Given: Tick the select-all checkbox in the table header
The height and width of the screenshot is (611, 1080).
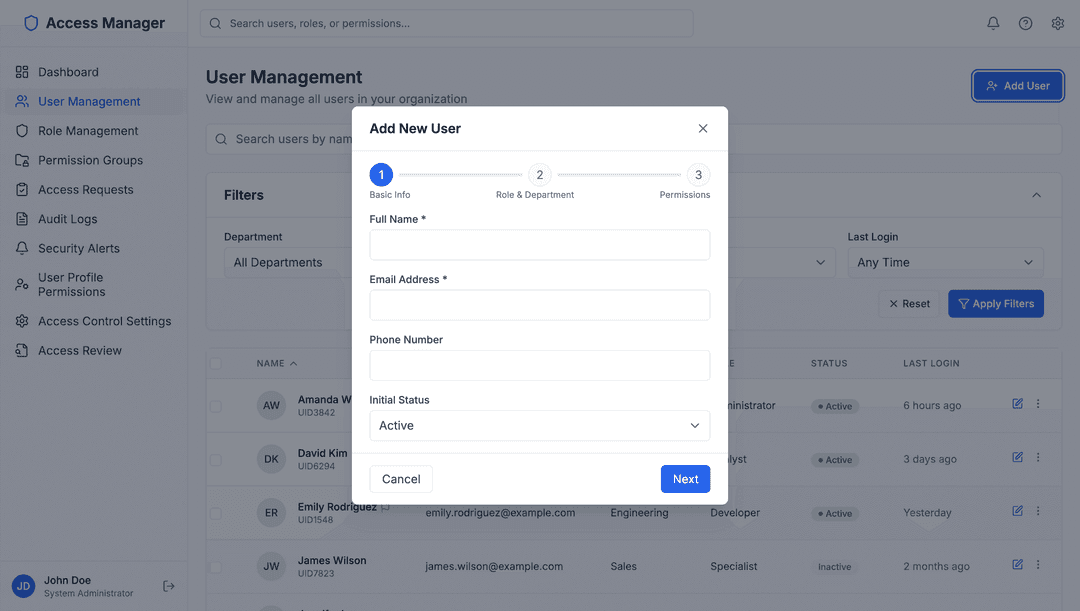Looking at the screenshot, I should click(x=217, y=363).
